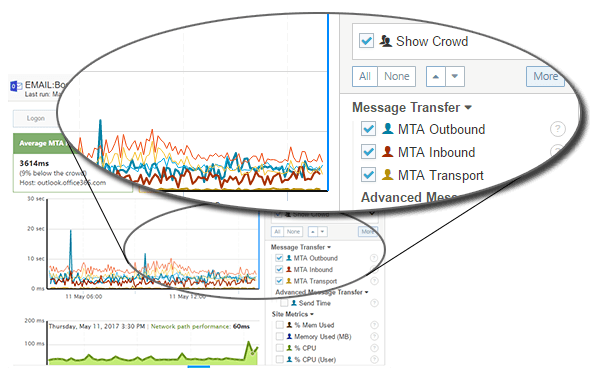Screen dimensions: 590x380
Task: Click the blue Memory Used (MB) person icon
Action: point(289,336)
